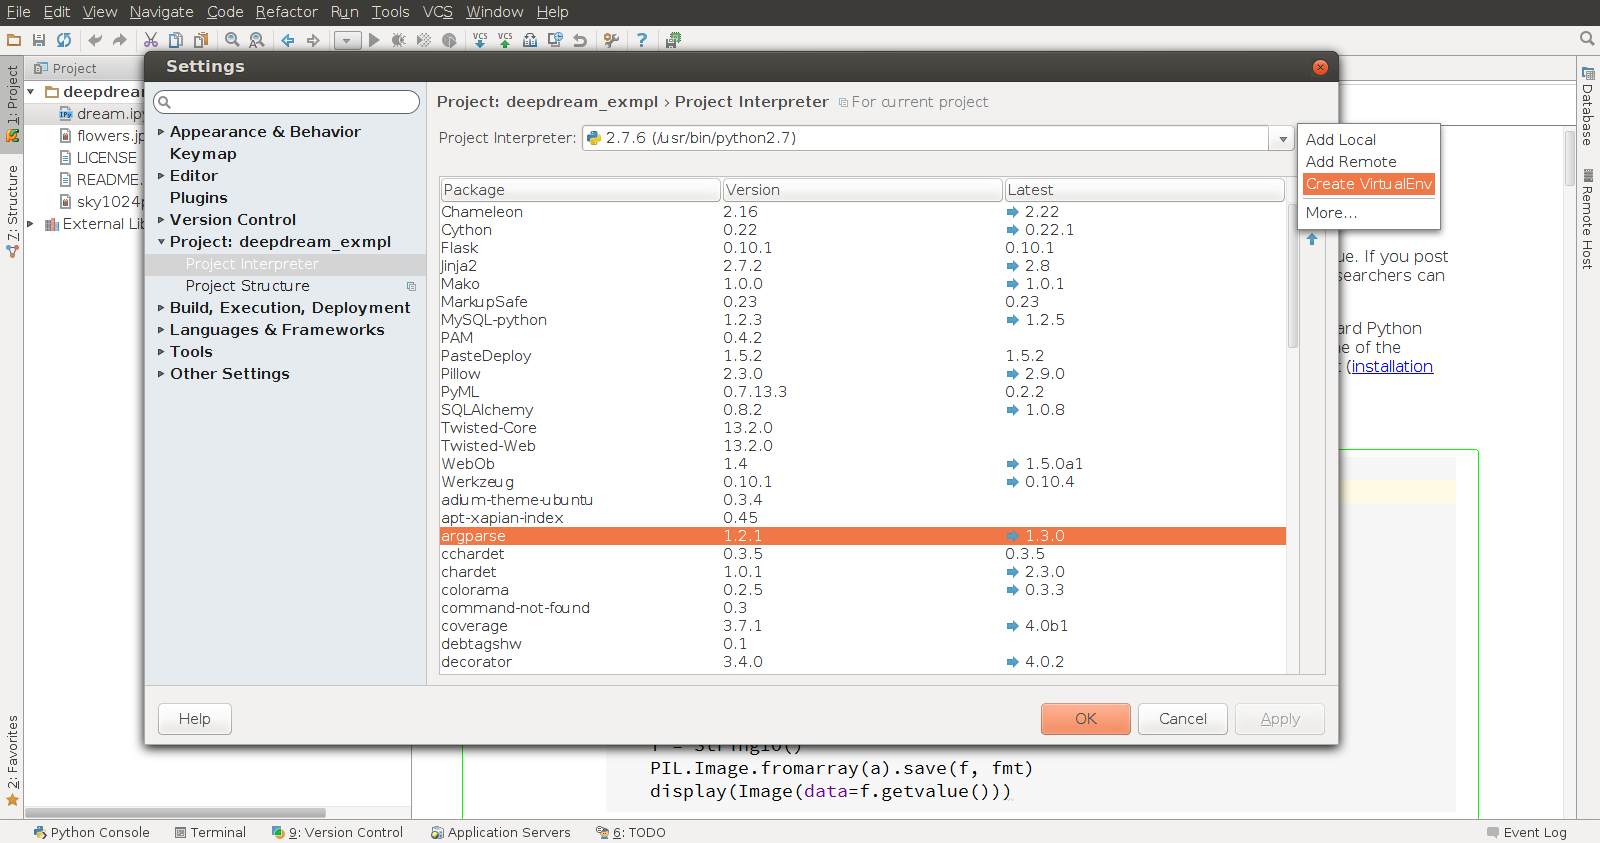Expand Appearance & Behavior settings

point(161,132)
